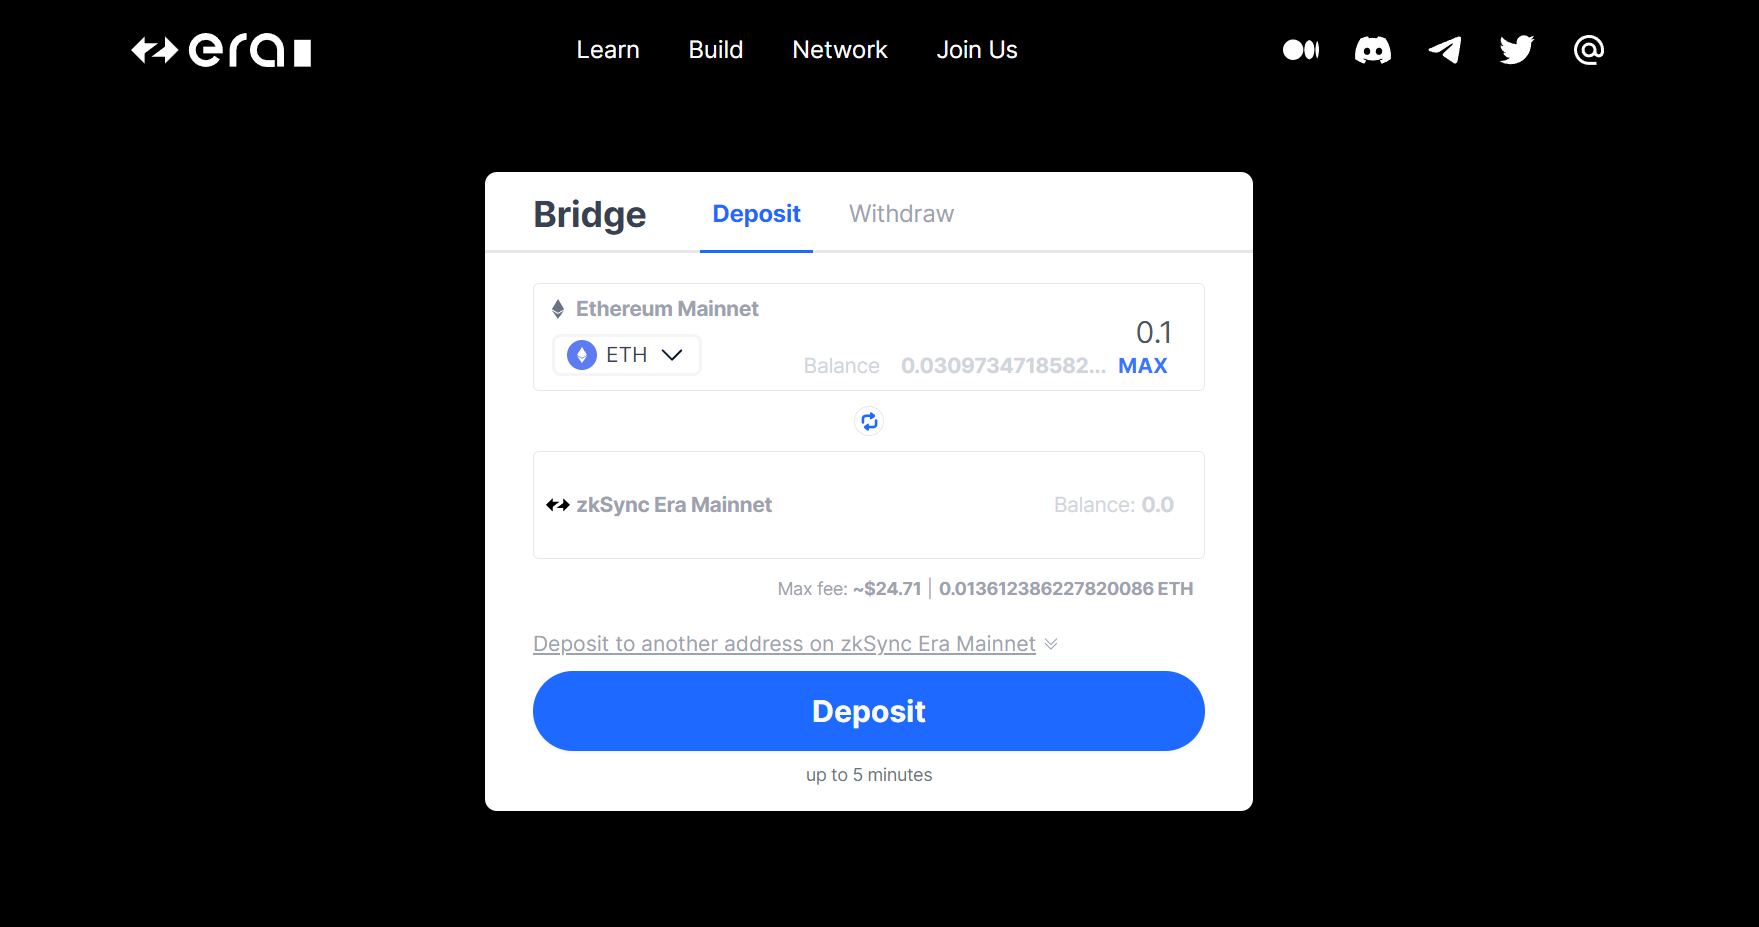The image size is (1759, 927).
Task: Switch to the Withdraw tab
Action: [901, 214]
